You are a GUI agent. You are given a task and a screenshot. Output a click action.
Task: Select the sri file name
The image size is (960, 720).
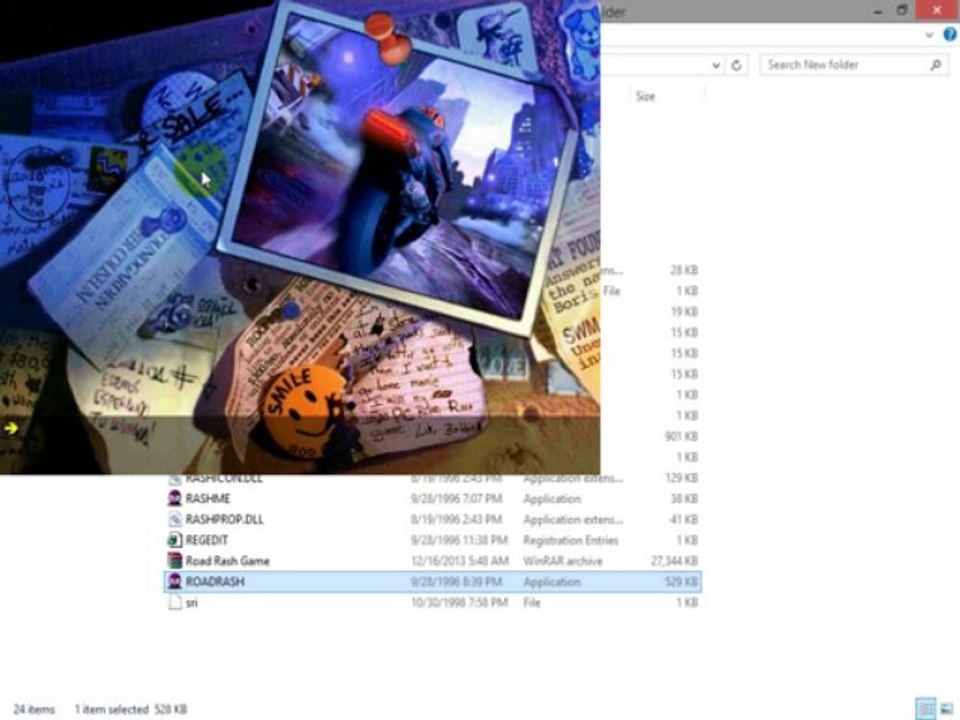tap(192, 603)
